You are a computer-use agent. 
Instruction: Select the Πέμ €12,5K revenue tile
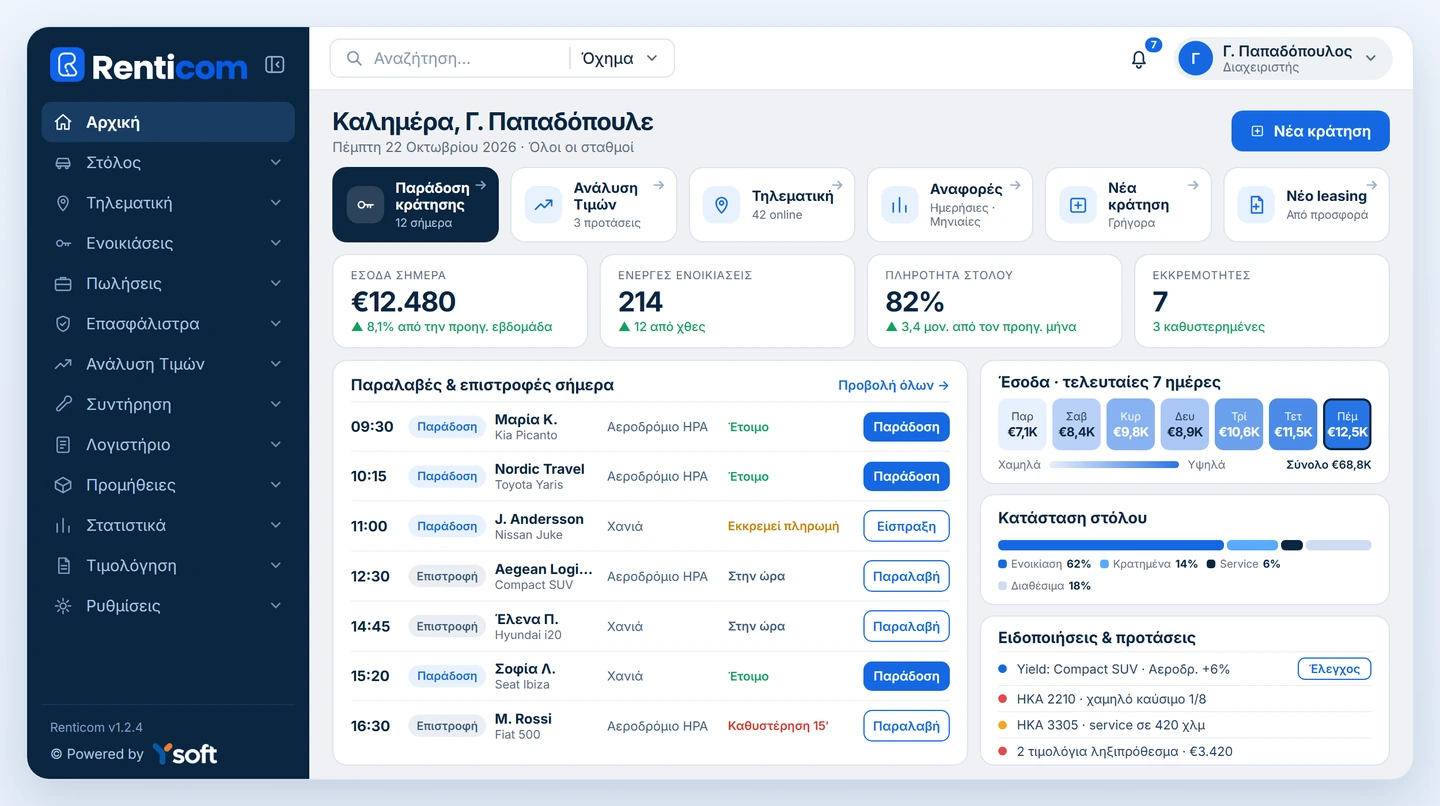tap(1347, 424)
